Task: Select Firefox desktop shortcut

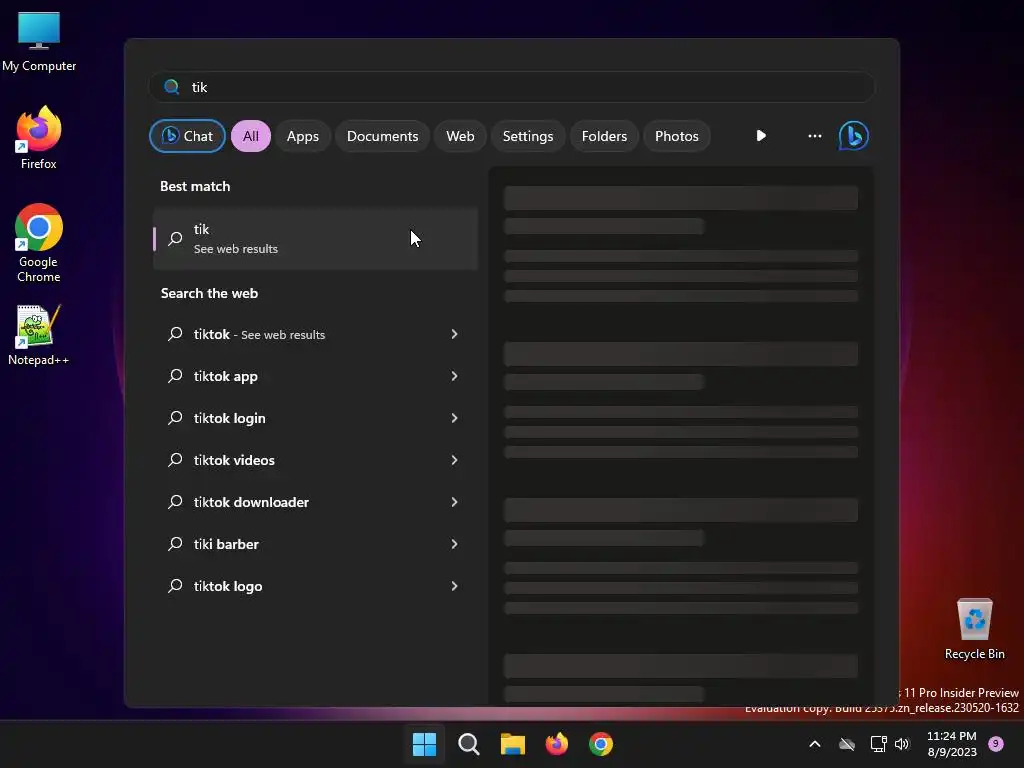Action: pyautogui.click(x=39, y=138)
